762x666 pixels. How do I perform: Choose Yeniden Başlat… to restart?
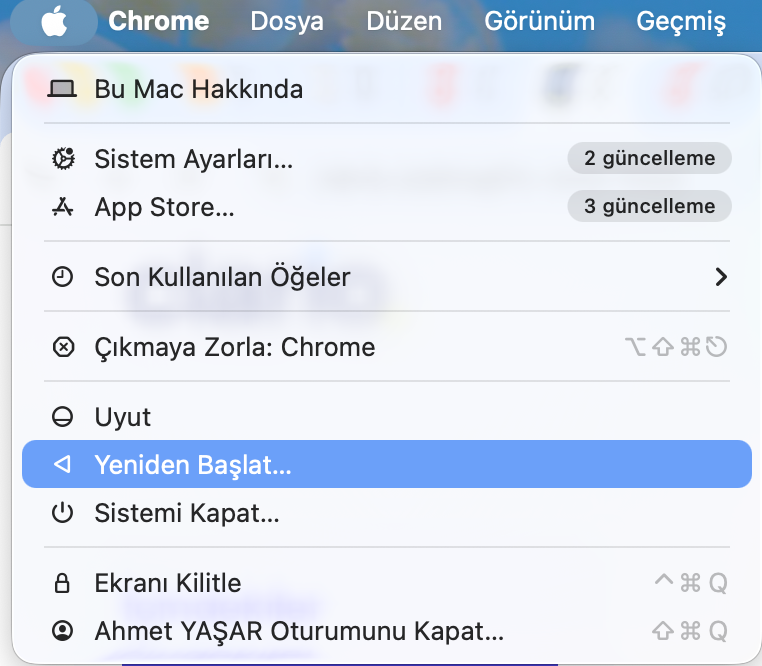(x=387, y=464)
